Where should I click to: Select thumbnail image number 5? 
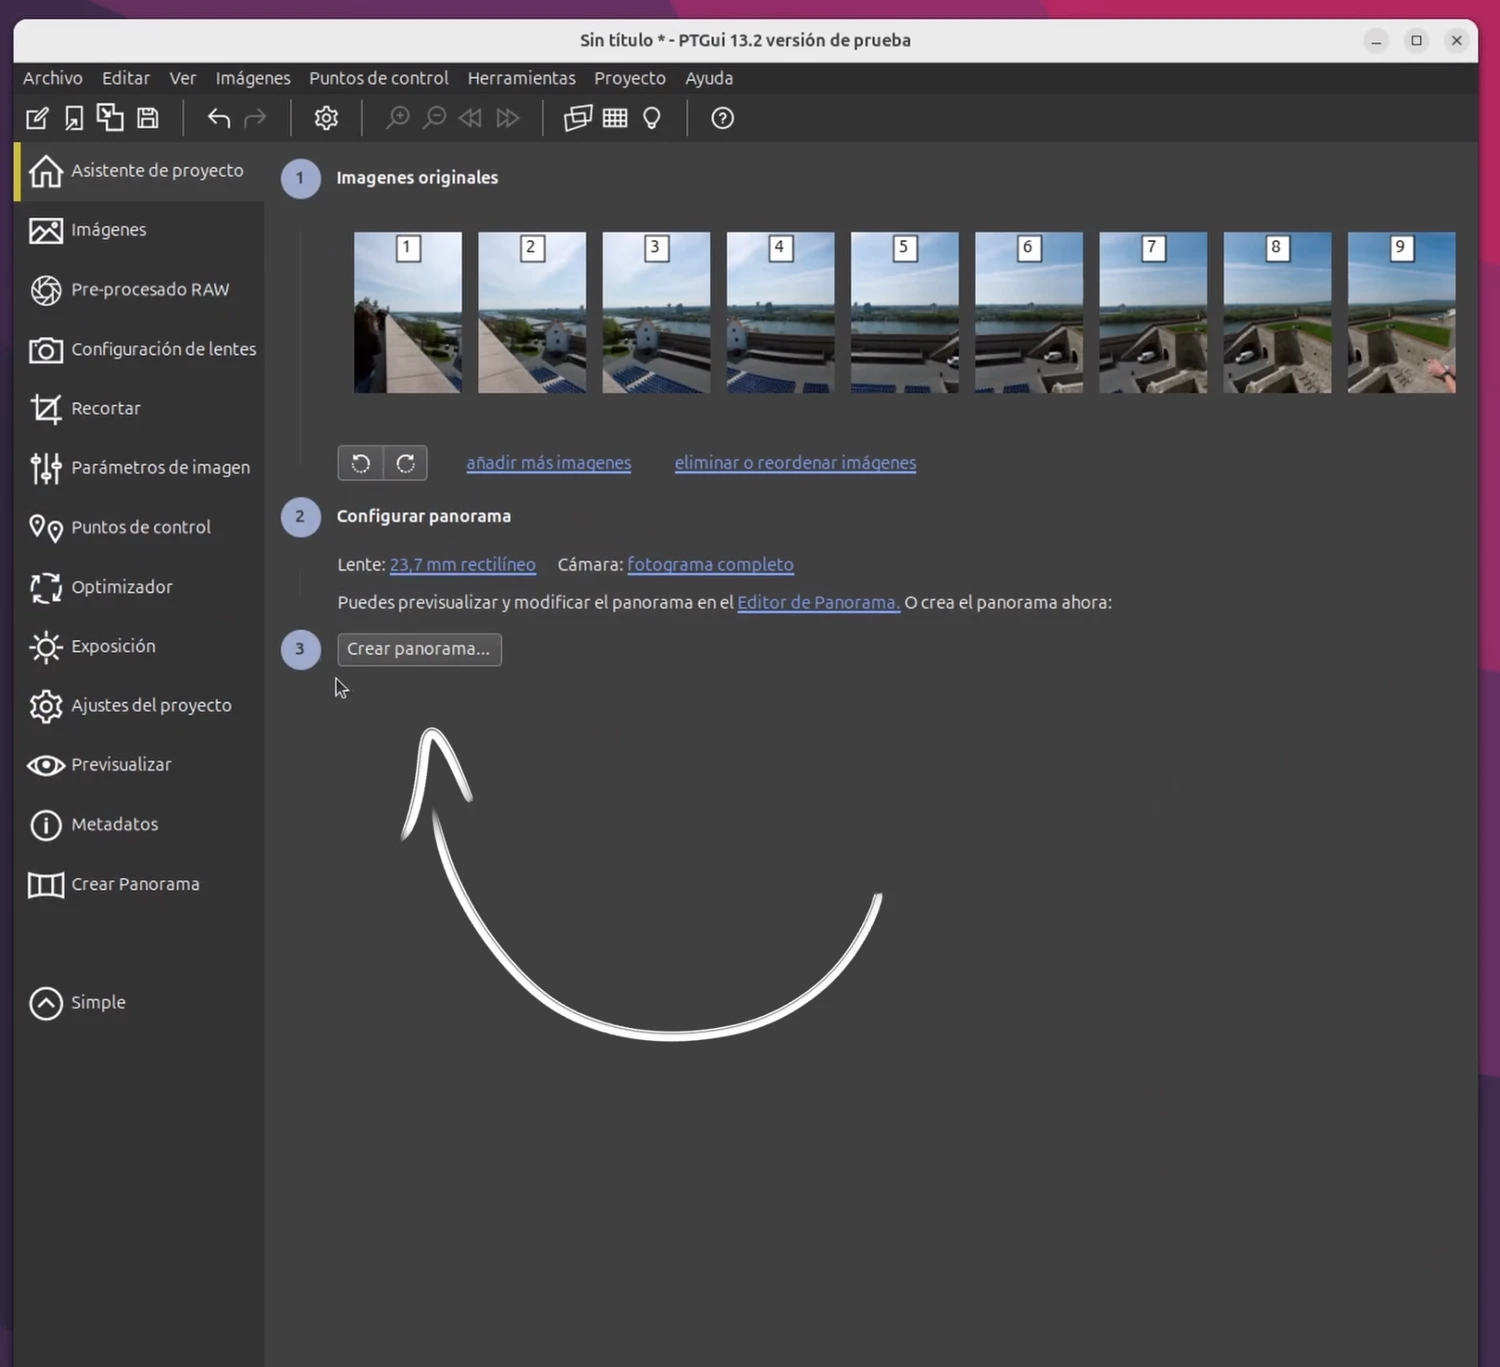tap(904, 312)
